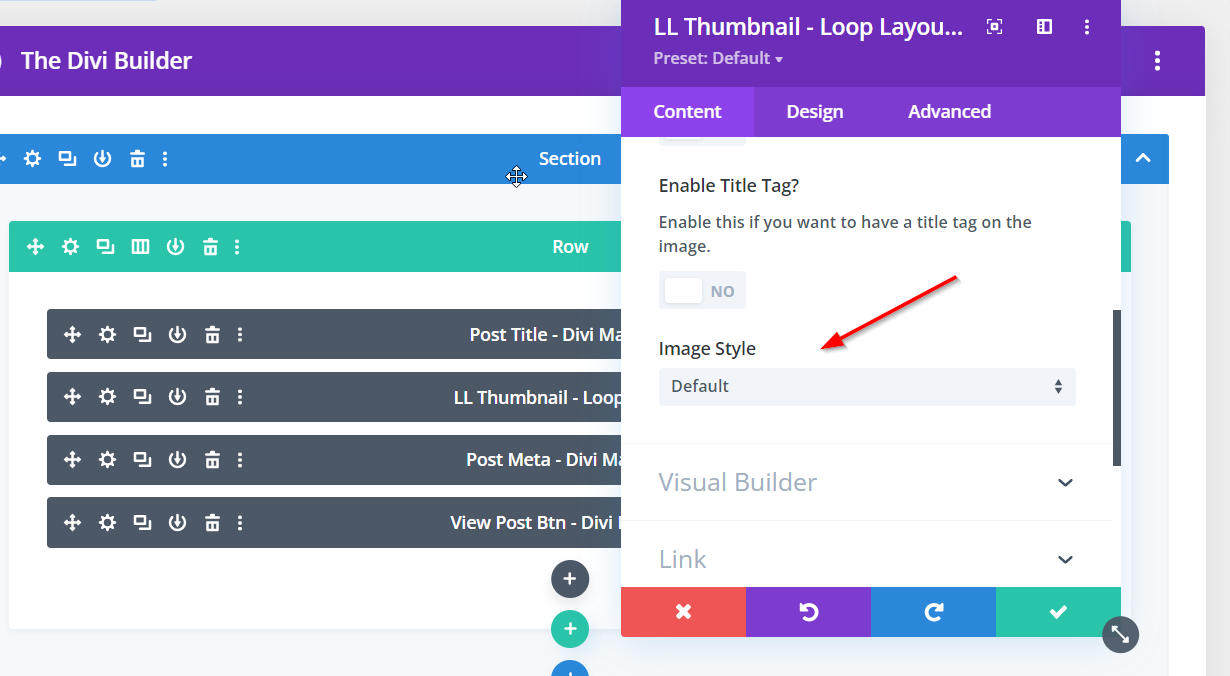
Task: Delete the Section using trash icon
Action: [138, 159]
